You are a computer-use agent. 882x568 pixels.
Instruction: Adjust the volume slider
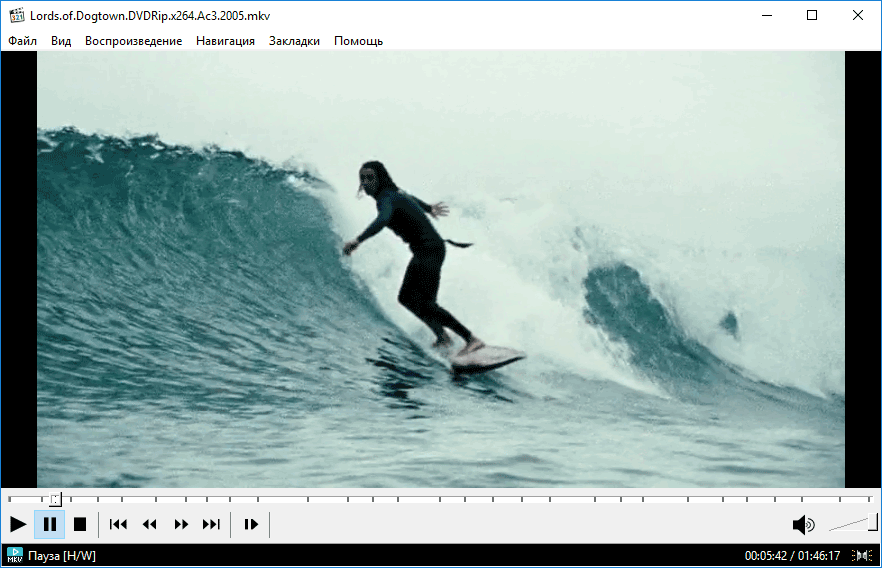(x=853, y=523)
